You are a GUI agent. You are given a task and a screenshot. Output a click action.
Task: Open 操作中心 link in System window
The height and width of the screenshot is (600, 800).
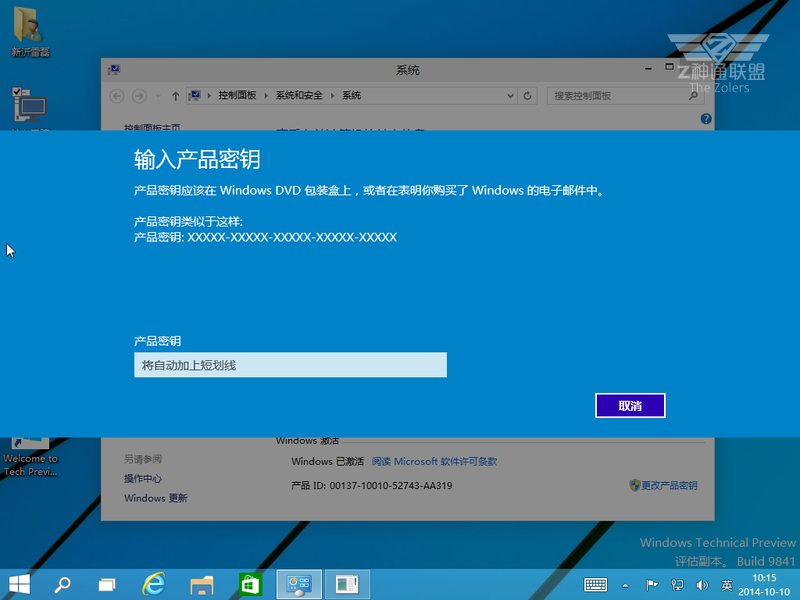point(143,479)
